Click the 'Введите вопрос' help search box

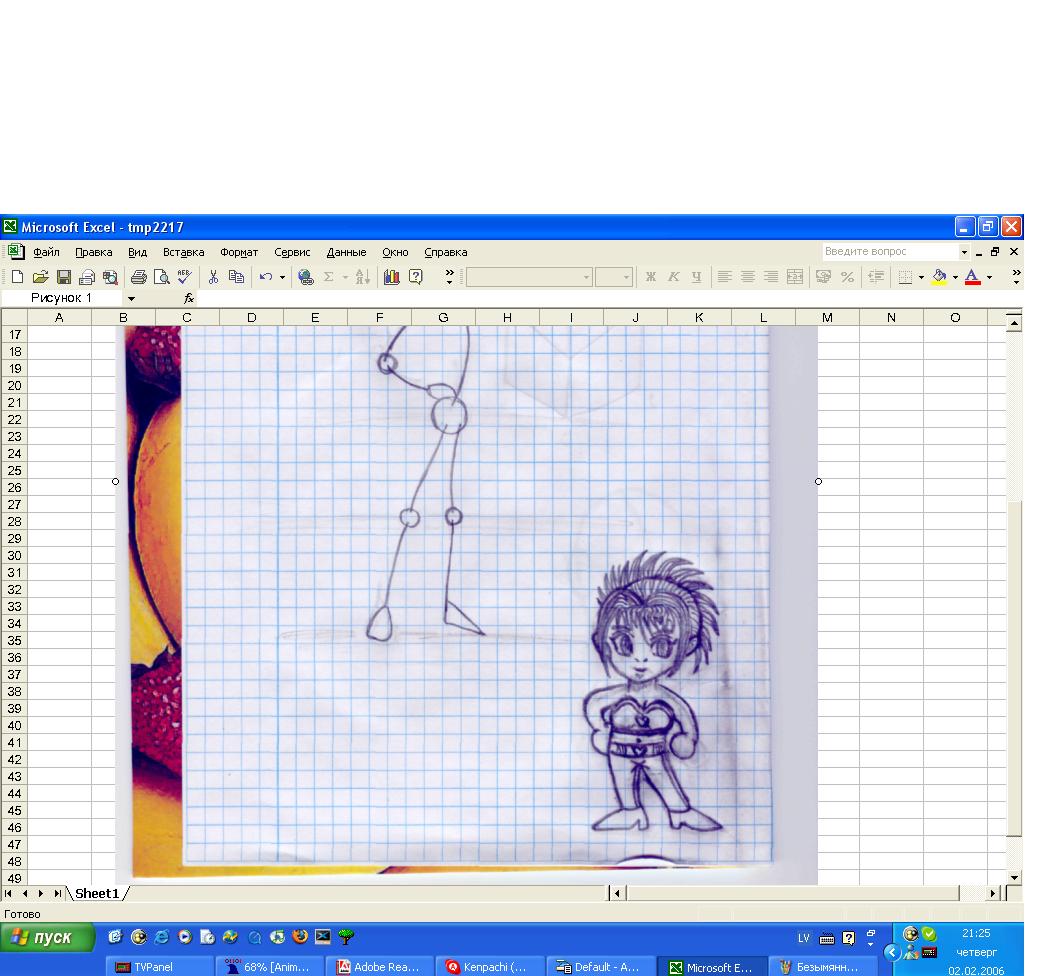tap(888, 252)
